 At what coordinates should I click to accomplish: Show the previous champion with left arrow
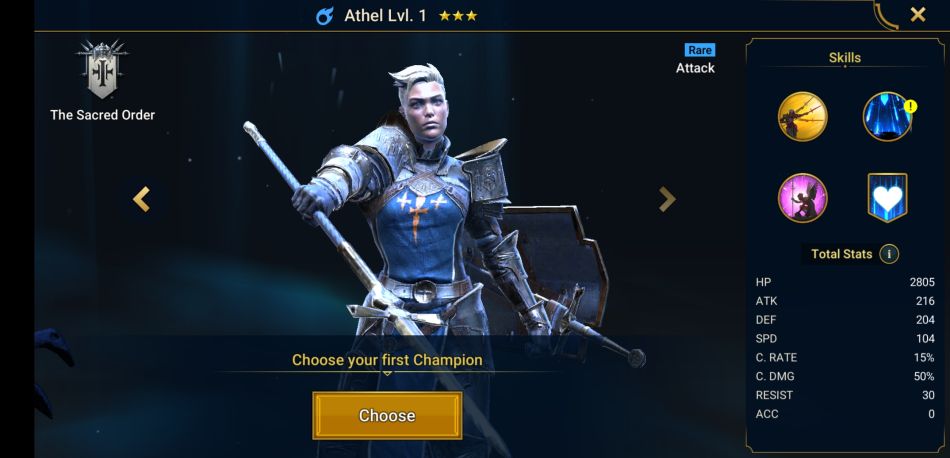141,199
